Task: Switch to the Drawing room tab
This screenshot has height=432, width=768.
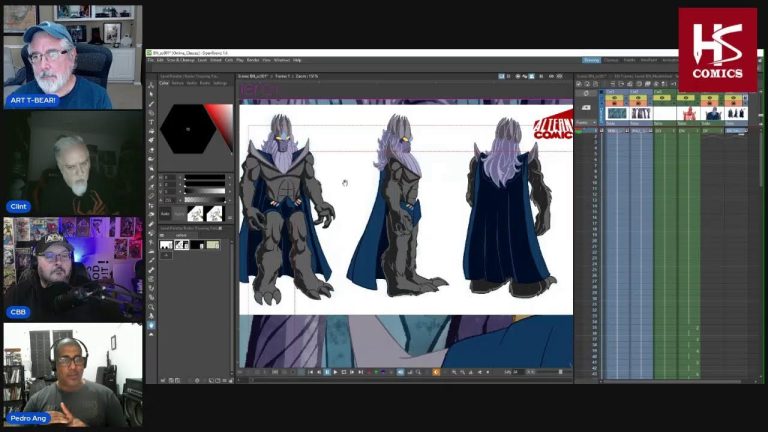Action: tap(591, 60)
